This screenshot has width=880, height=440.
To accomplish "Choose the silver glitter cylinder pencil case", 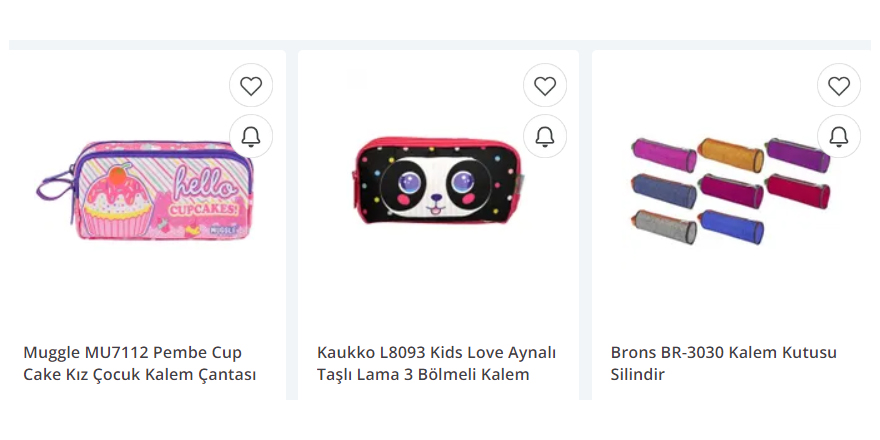I will [x=664, y=226].
